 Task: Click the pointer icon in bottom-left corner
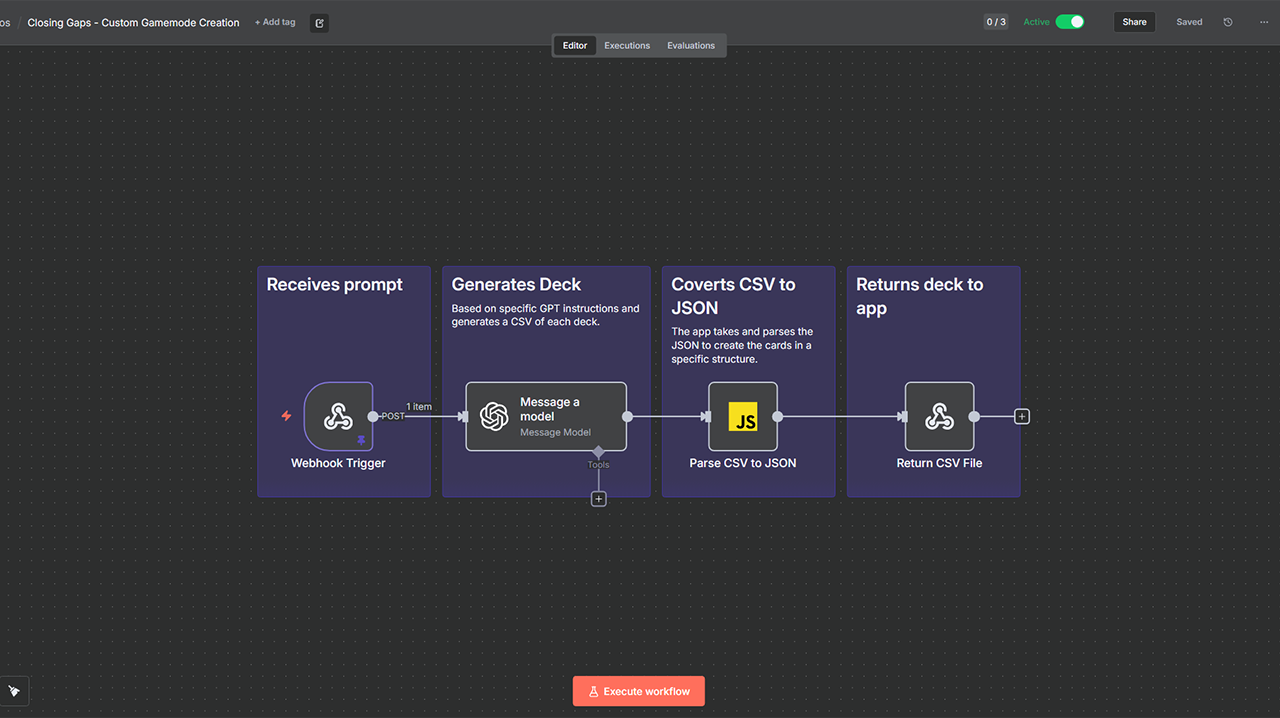point(14,691)
